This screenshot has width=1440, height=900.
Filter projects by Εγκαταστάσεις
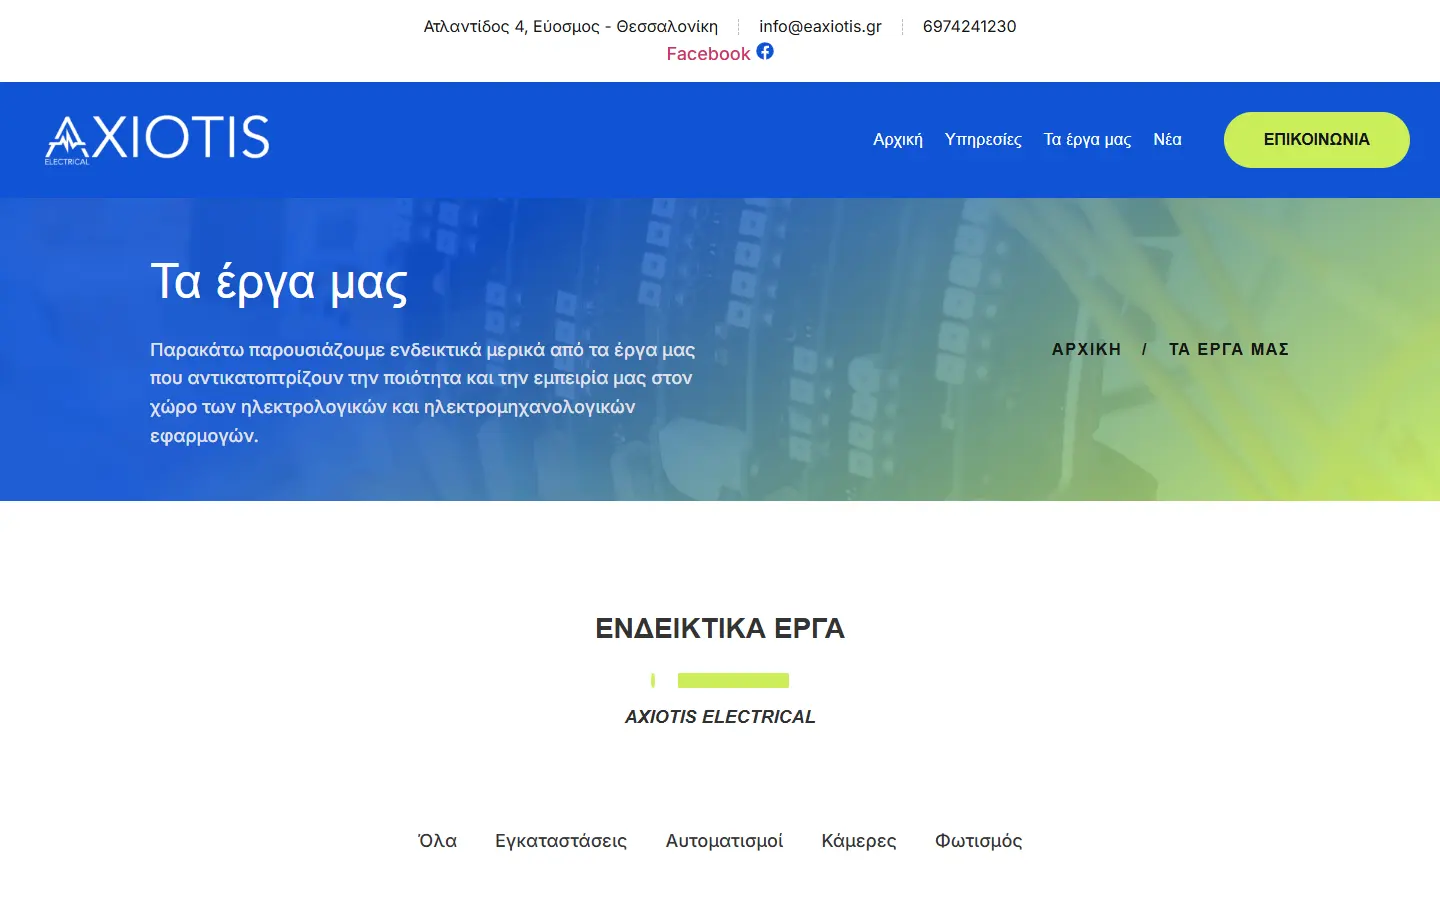(561, 841)
